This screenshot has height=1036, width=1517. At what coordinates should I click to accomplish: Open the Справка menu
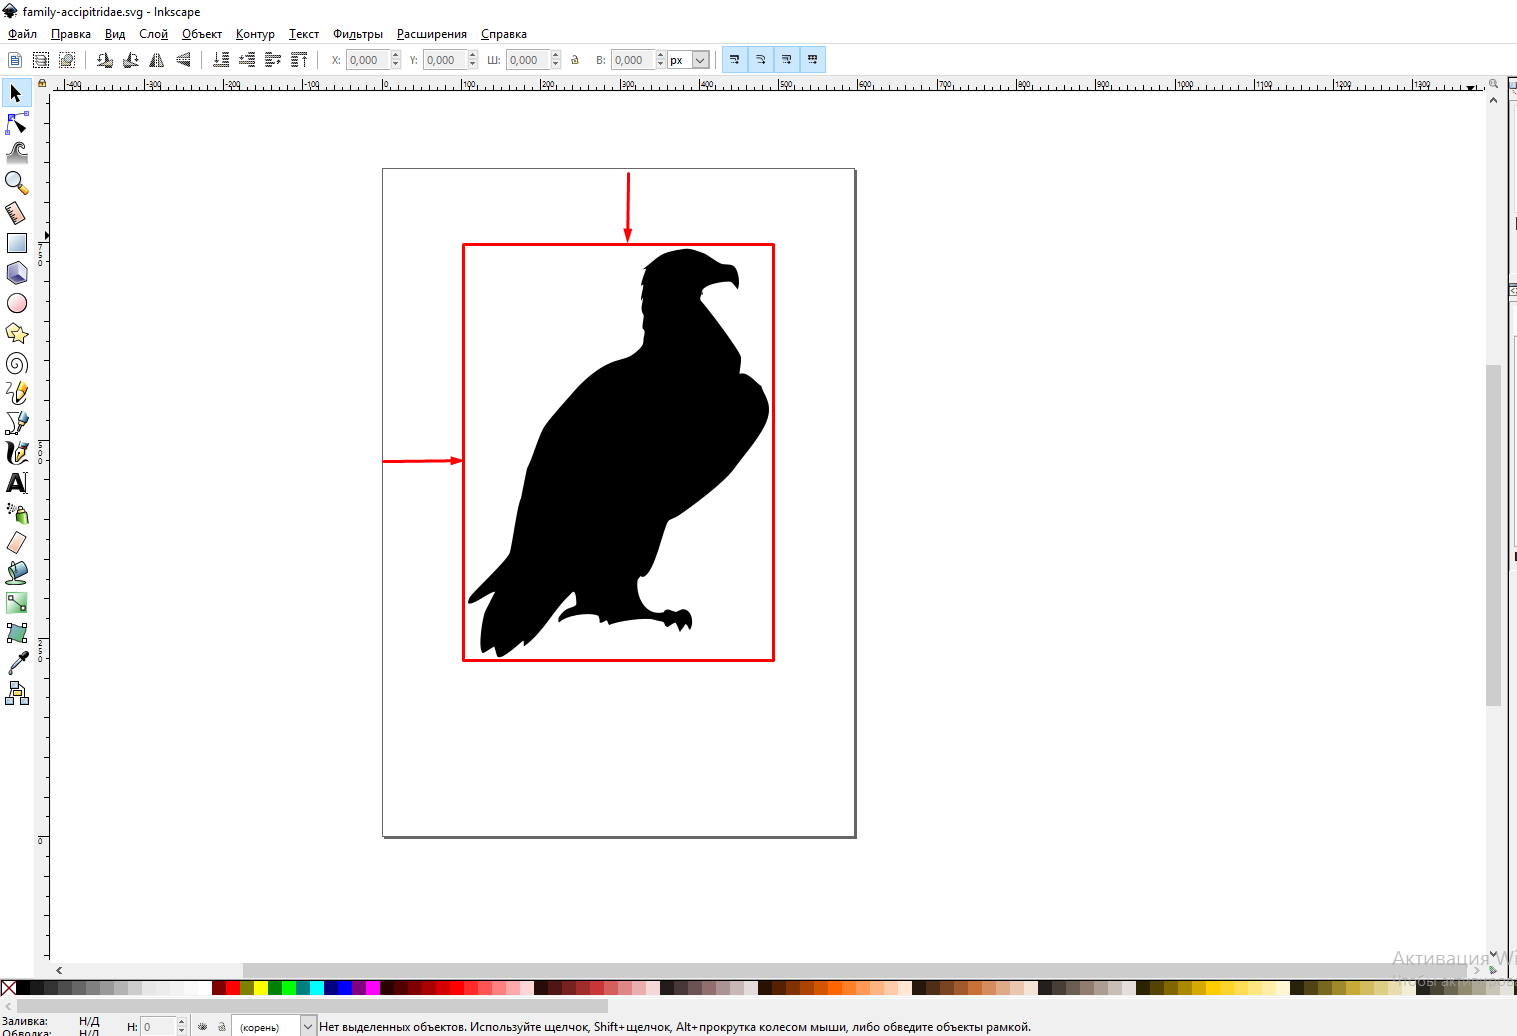tap(504, 34)
